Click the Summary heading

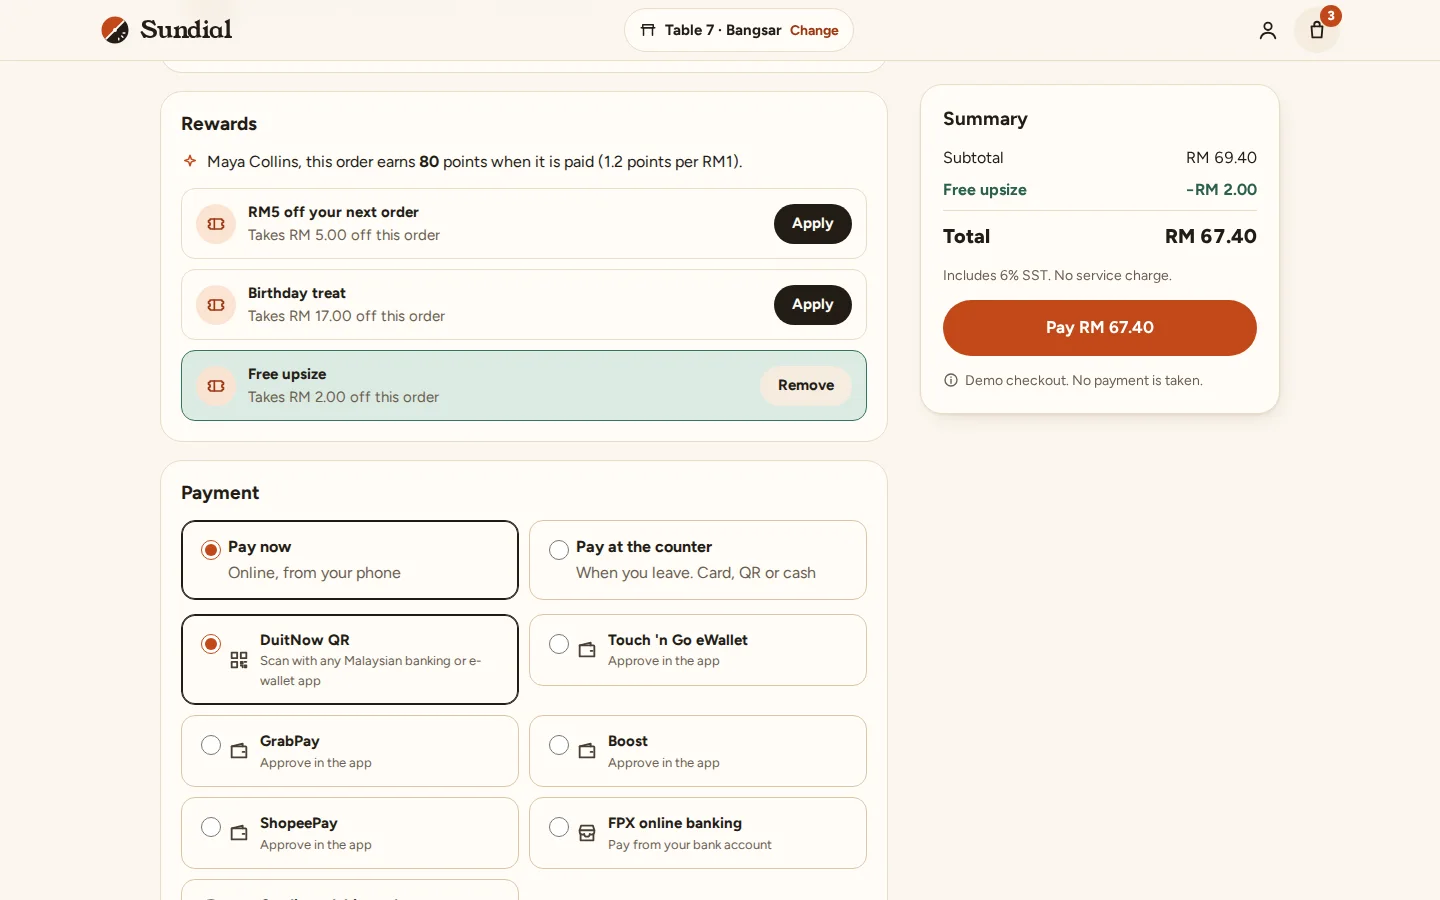pos(985,119)
